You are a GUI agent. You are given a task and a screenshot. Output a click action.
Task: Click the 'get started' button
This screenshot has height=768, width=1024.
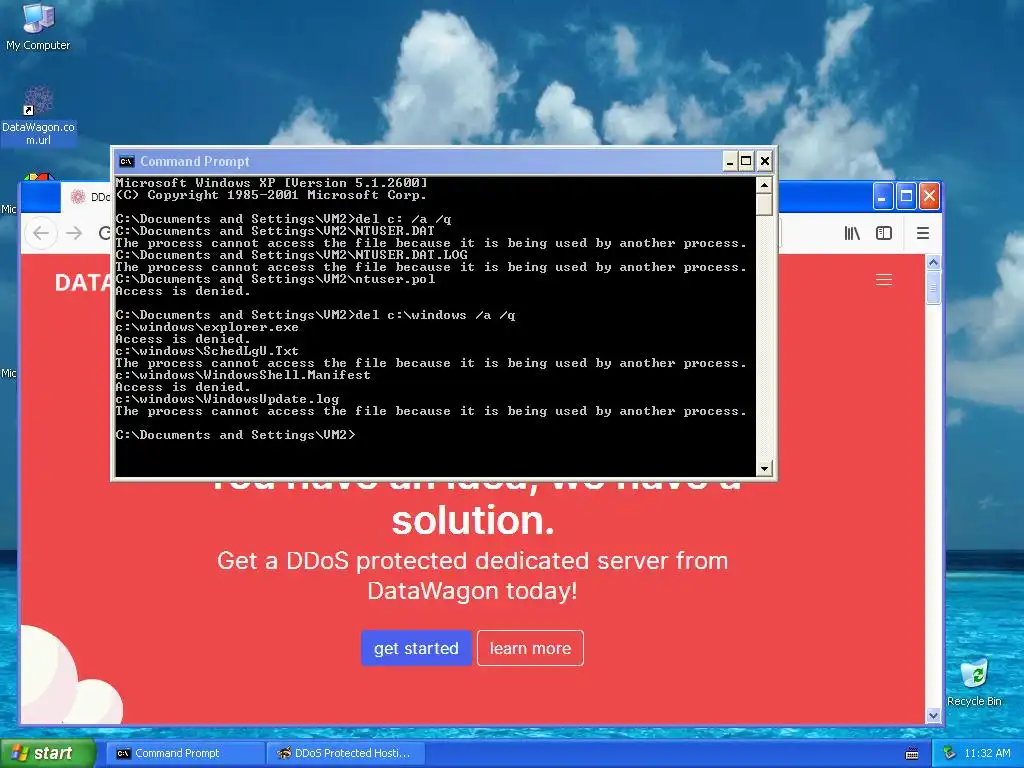point(416,648)
